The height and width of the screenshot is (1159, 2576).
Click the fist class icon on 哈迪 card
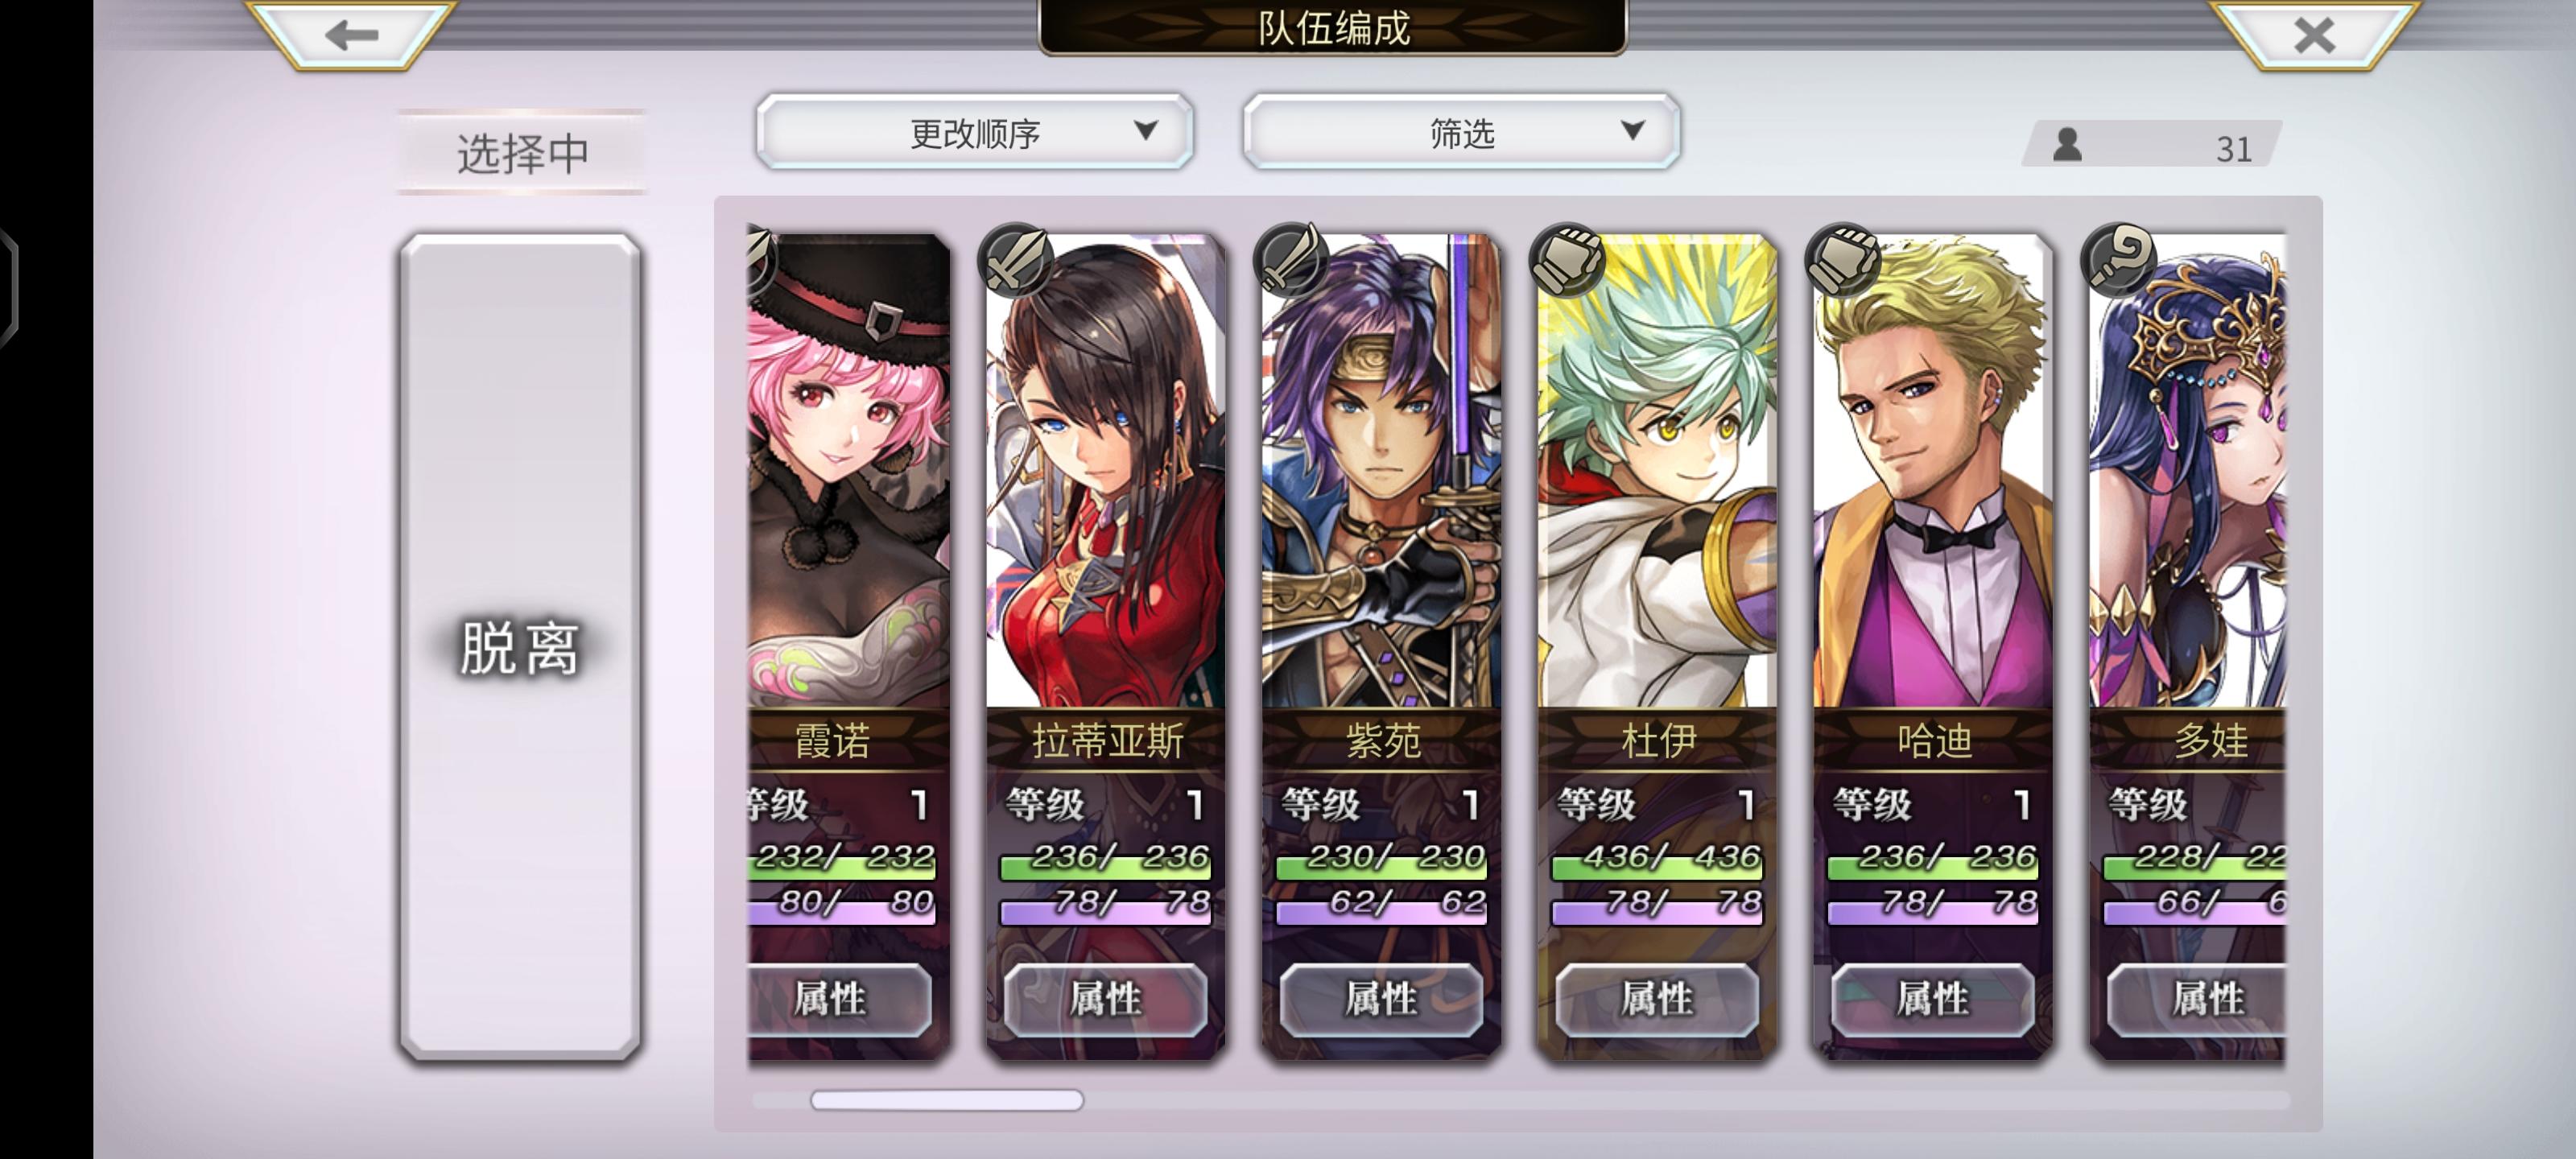coord(1843,259)
